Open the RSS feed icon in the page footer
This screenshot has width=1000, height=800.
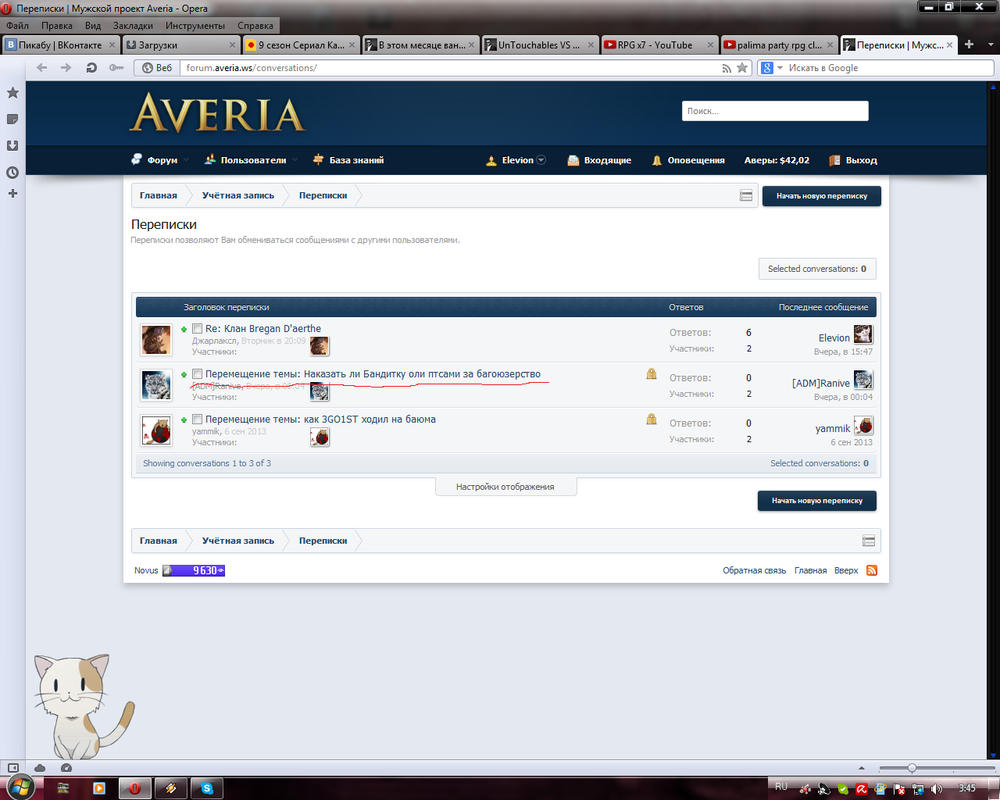(x=871, y=570)
